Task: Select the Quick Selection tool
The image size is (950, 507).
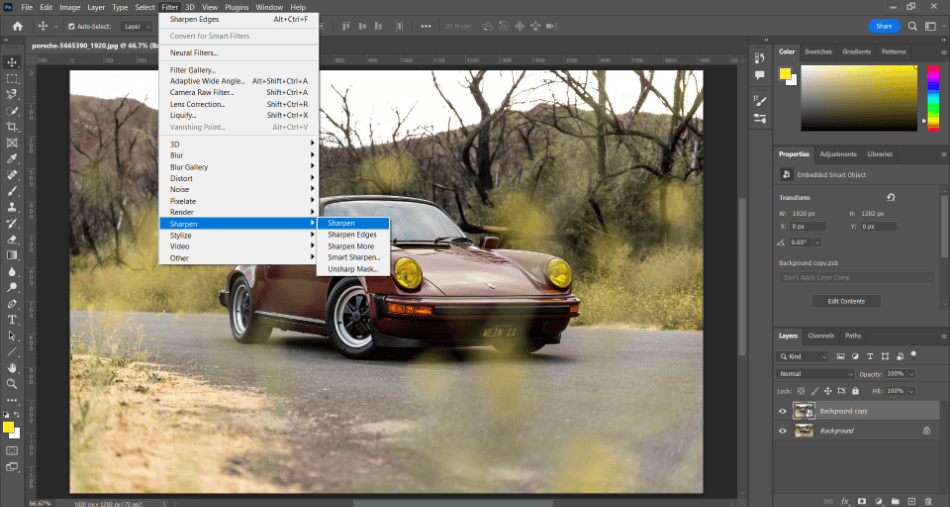Action: [12, 111]
